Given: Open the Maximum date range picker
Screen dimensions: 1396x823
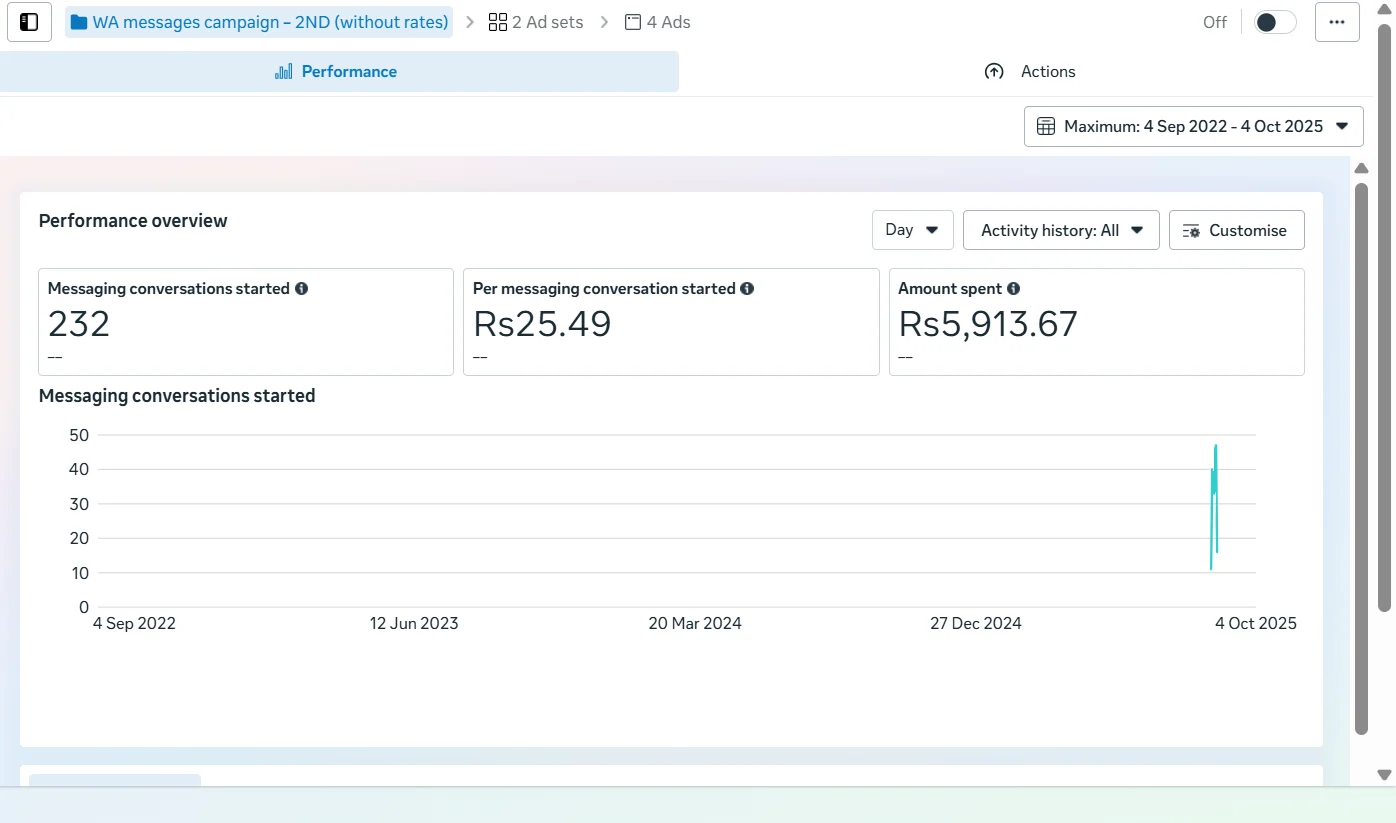Looking at the screenshot, I should [x=1193, y=127].
